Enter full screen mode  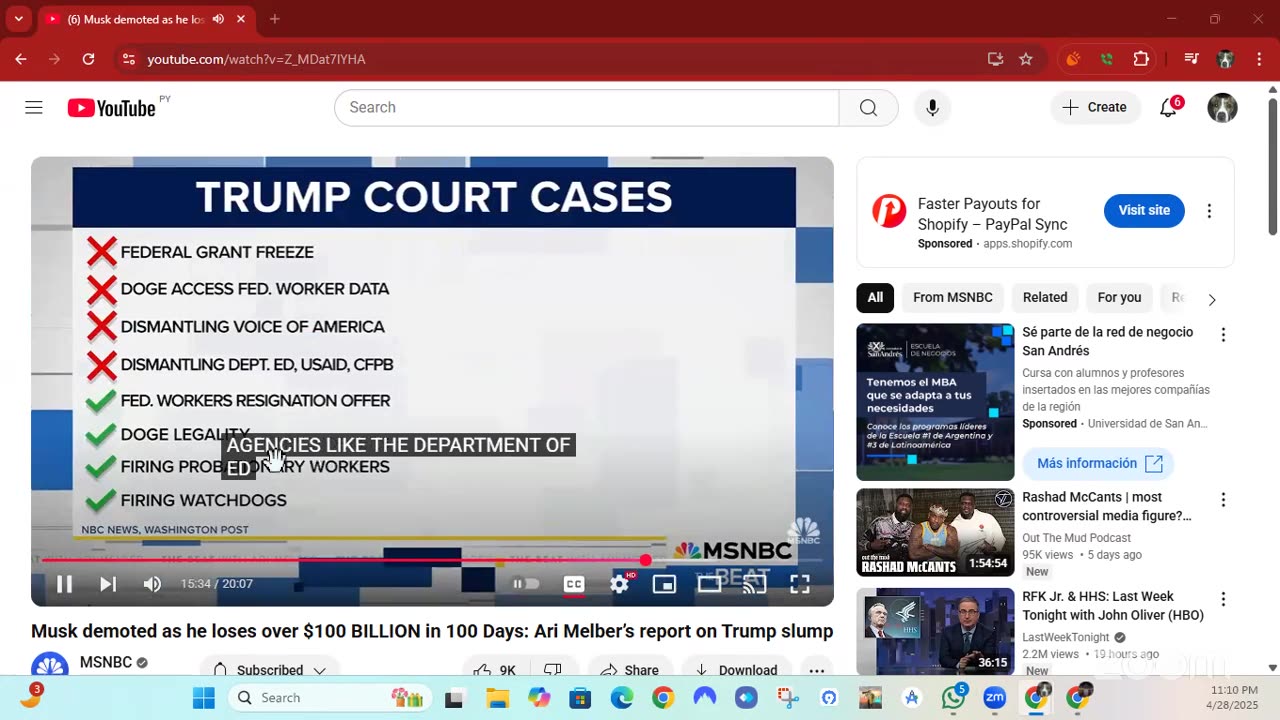click(x=800, y=584)
